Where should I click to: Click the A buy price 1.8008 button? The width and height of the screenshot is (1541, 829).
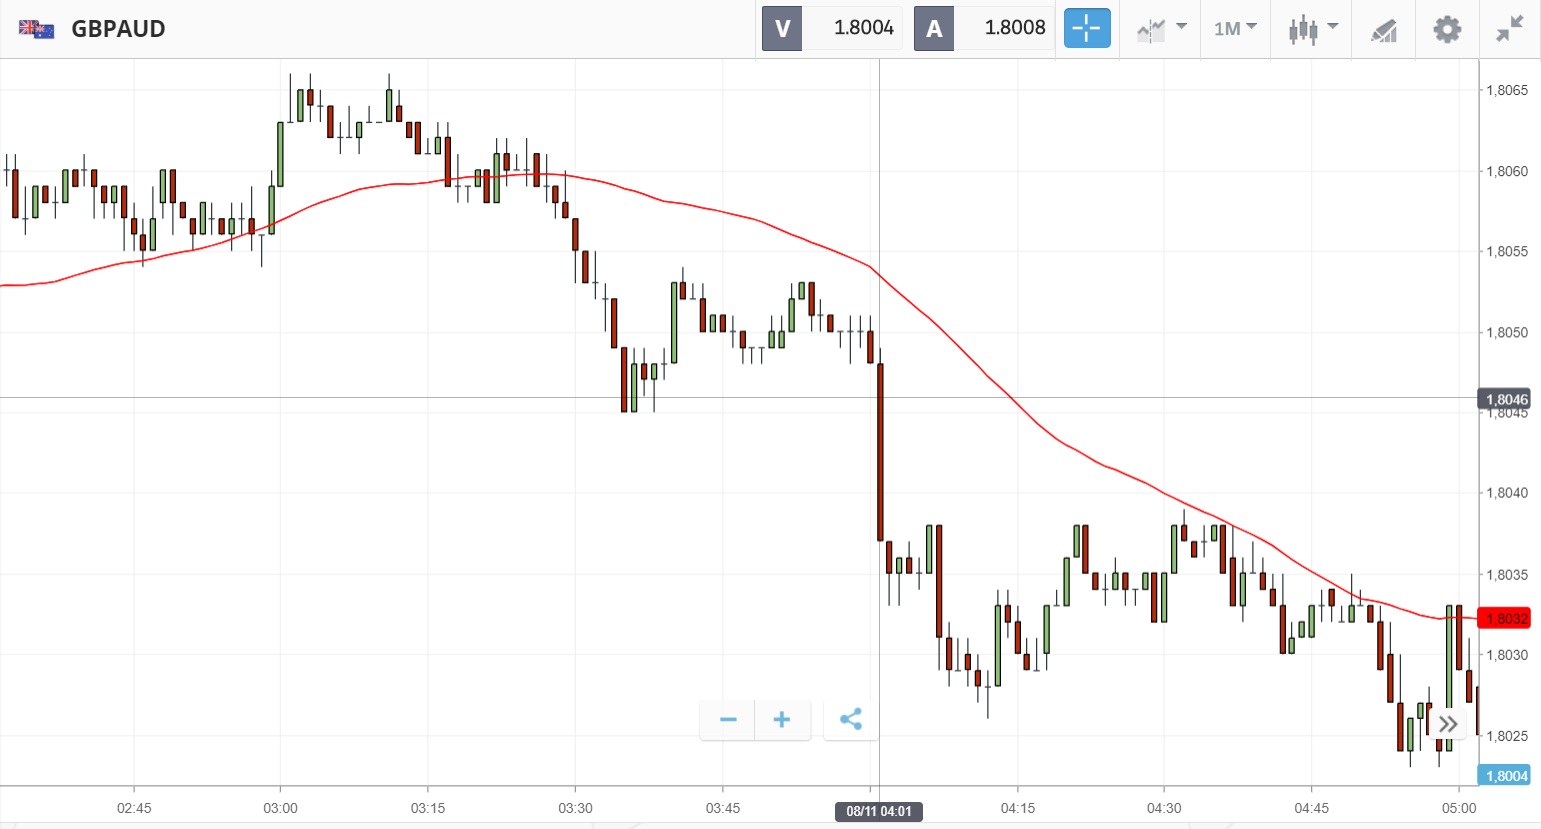coord(983,28)
